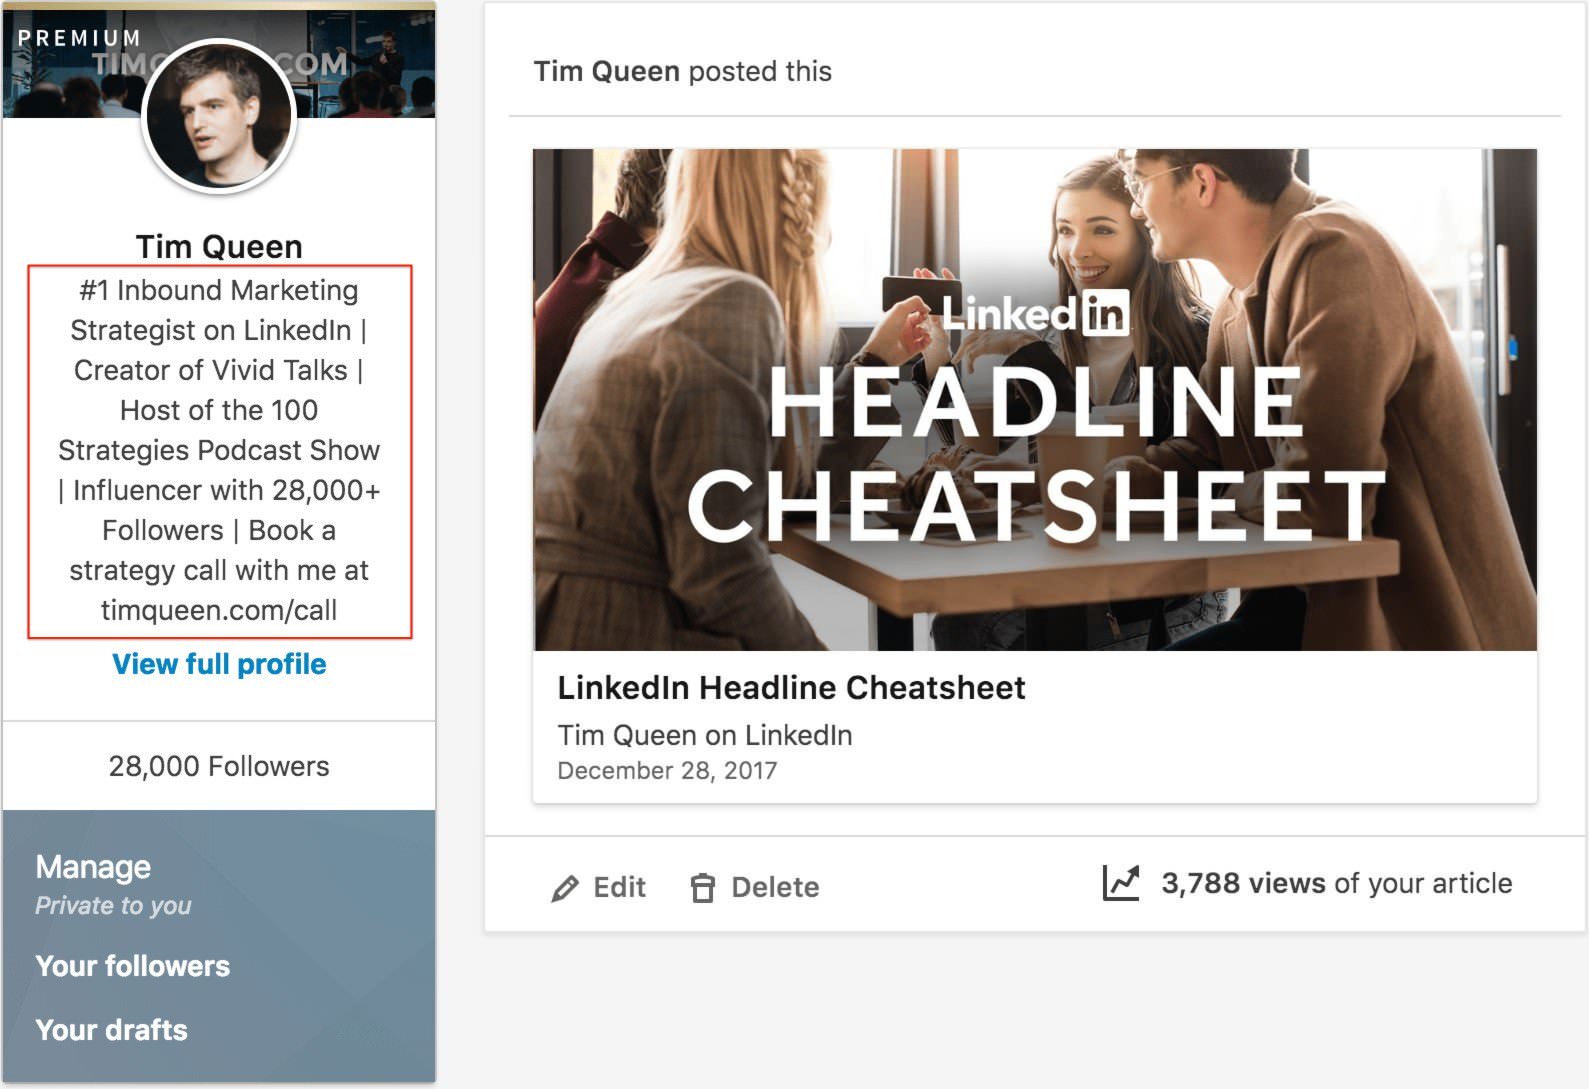The width and height of the screenshot is (1589, 1089).
Task: Click the Delete button label
Action: tap(775, 887)
